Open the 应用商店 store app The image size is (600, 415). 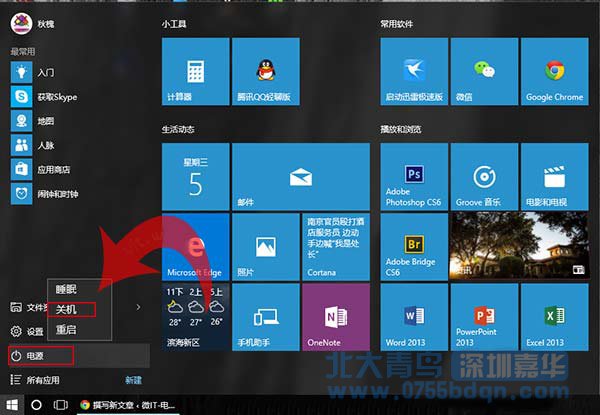(41, 169)
